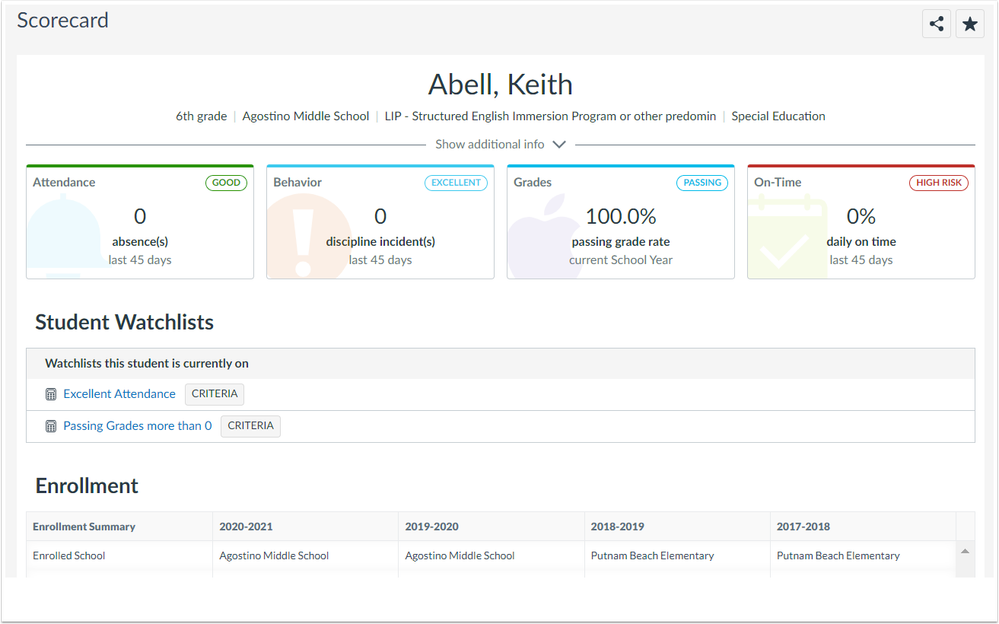Click the Special Education label
999x624 pixels.
pos(778,116)
